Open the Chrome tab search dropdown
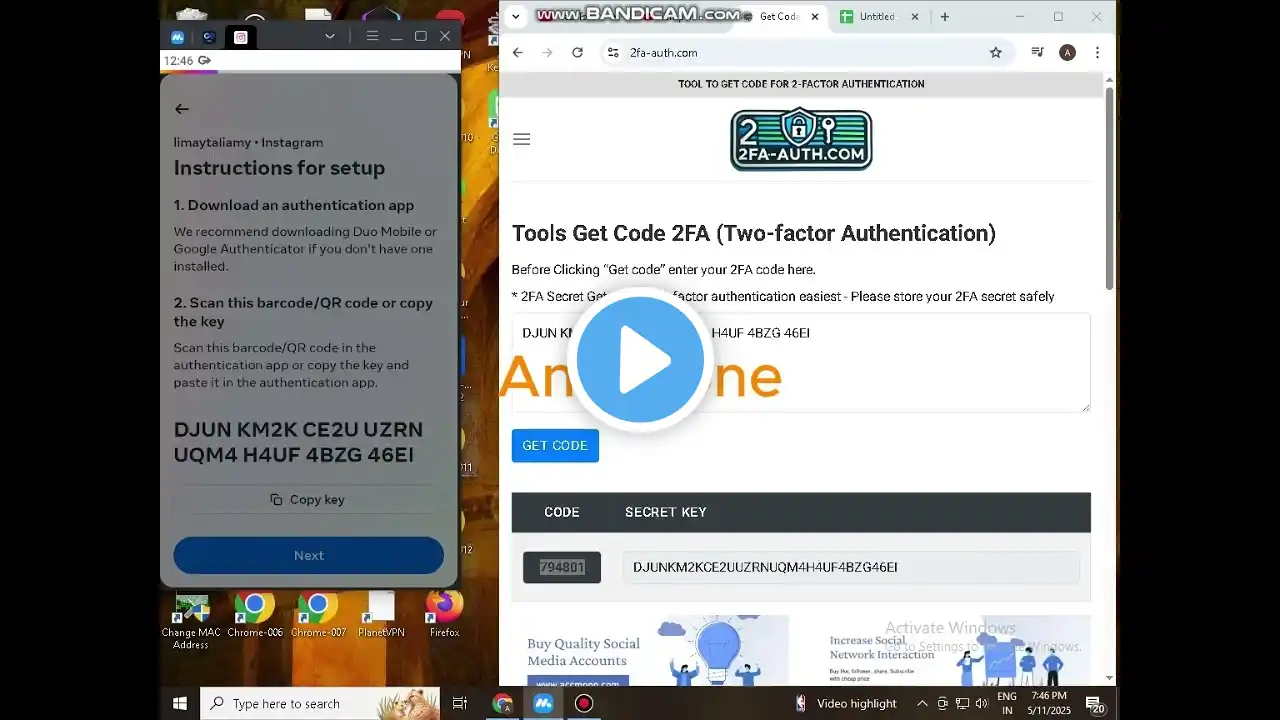The image size is (1280, 720). 516,17
